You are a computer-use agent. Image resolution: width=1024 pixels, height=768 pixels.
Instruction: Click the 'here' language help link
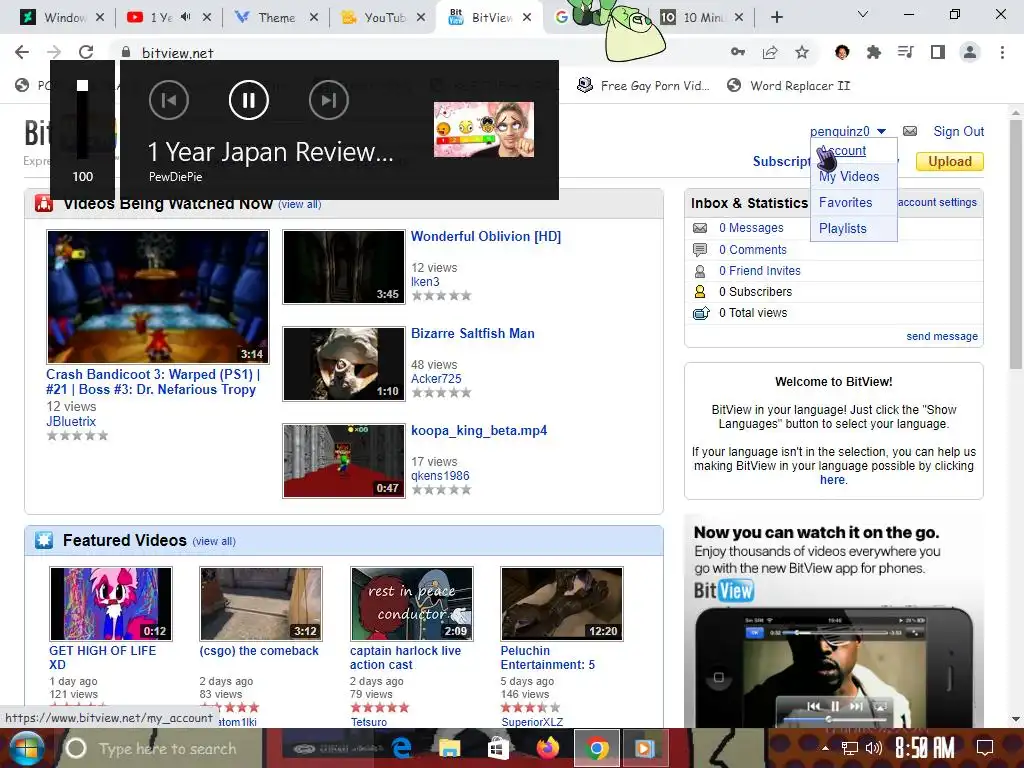click(832, 479)
